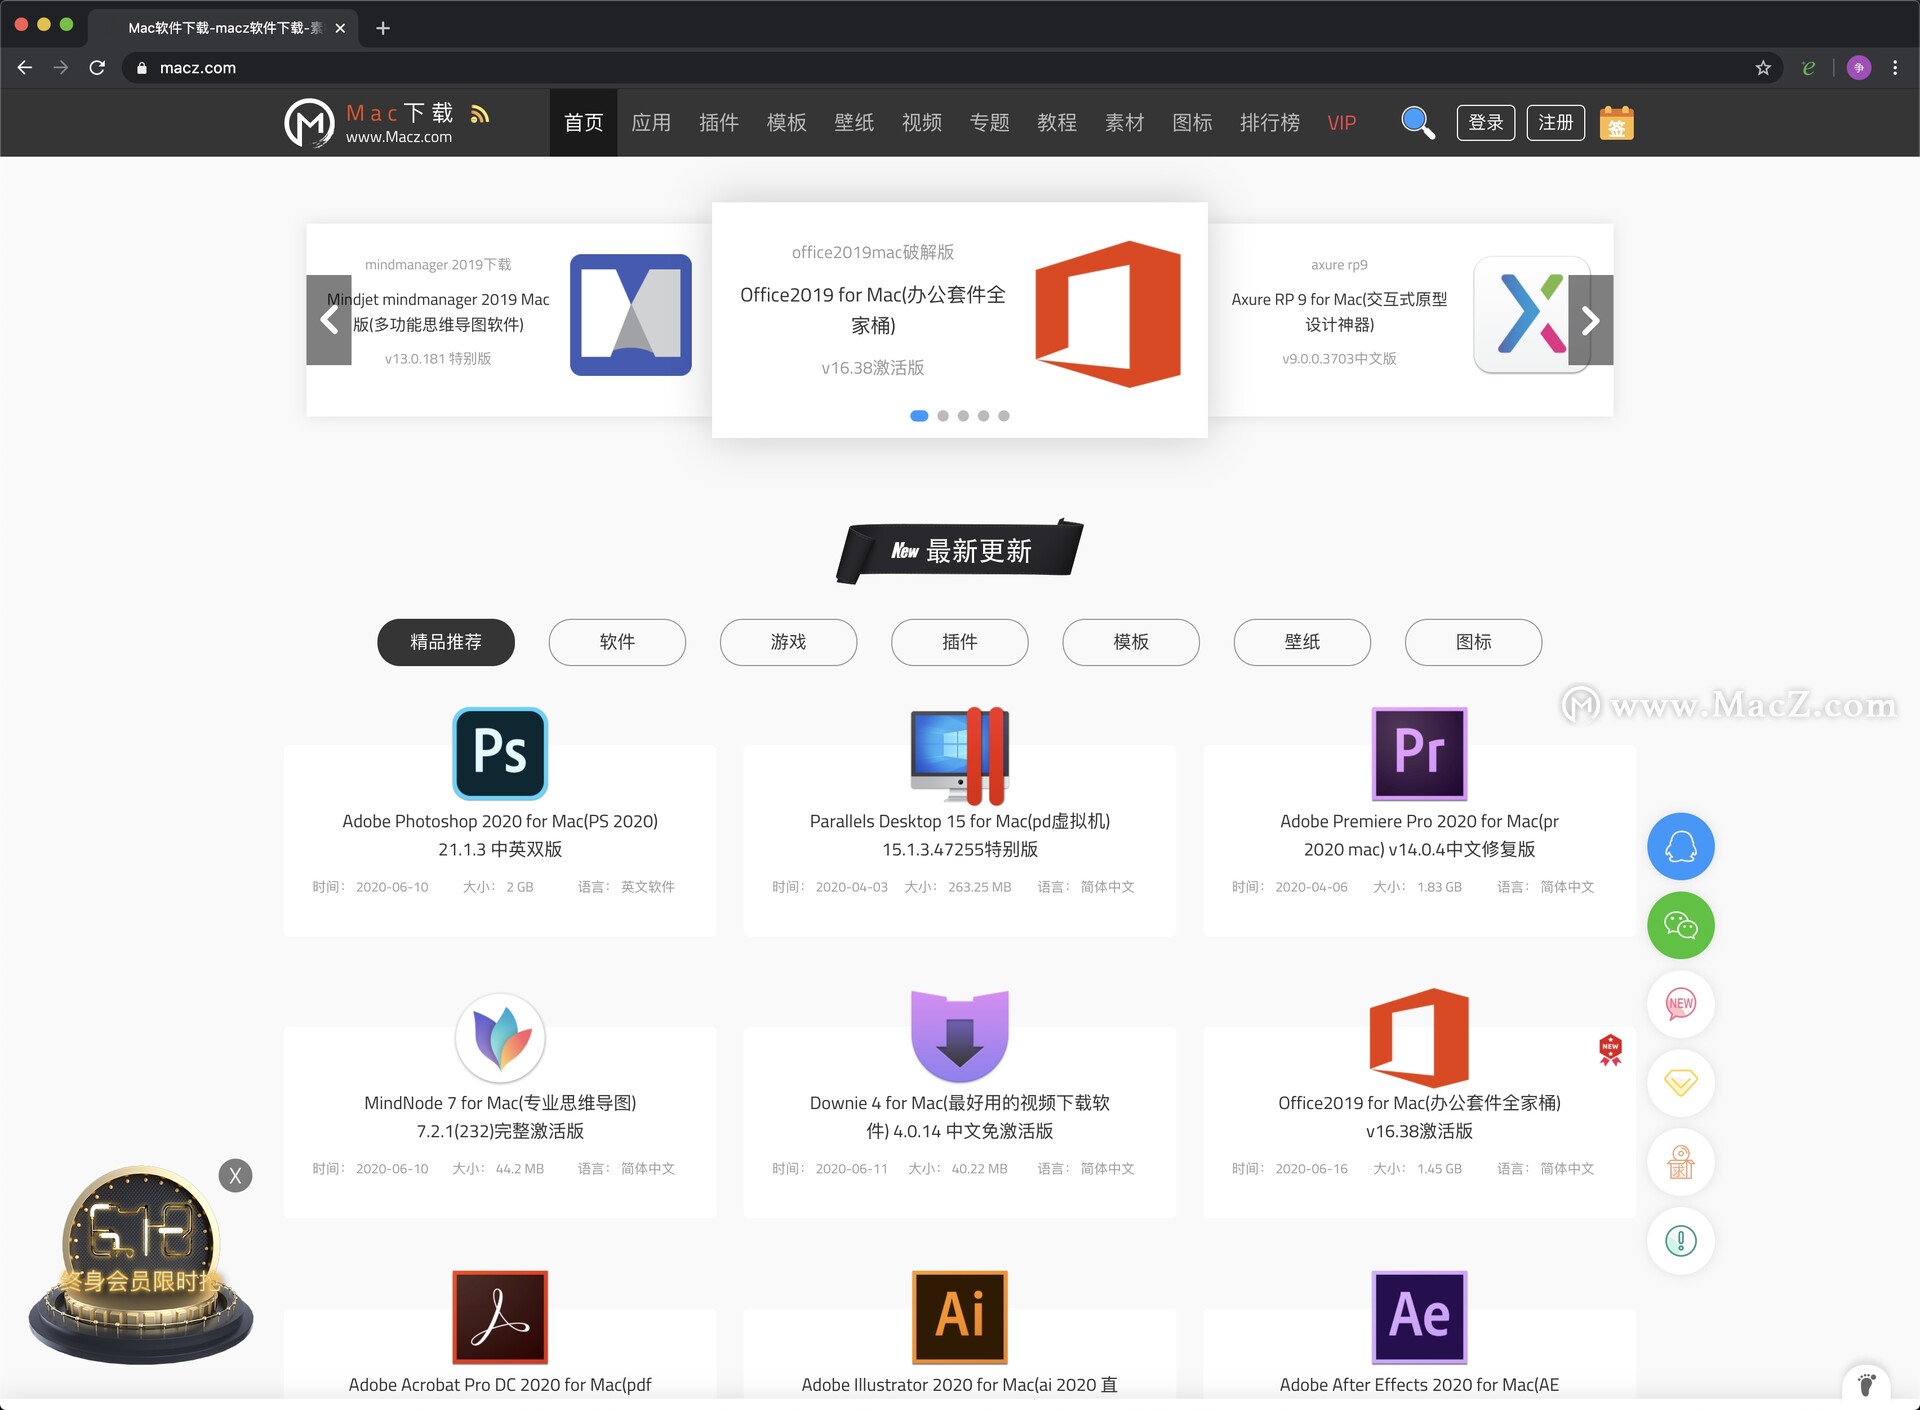Image resolution: width=1920 pixels, height=1410 pixels.
Task: Open the 视频 navigation item
Action: 922,123
